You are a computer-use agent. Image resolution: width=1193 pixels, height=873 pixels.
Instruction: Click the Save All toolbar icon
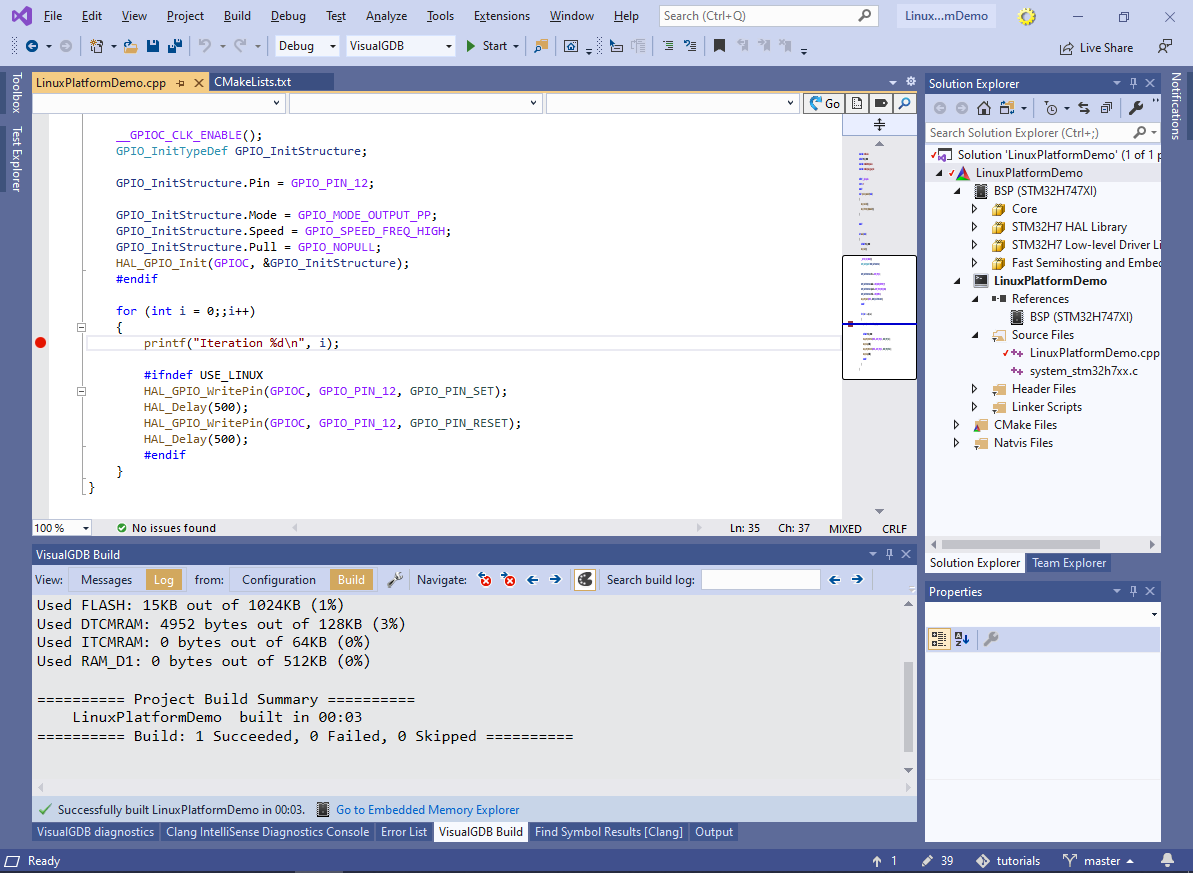tap(174, 46)
